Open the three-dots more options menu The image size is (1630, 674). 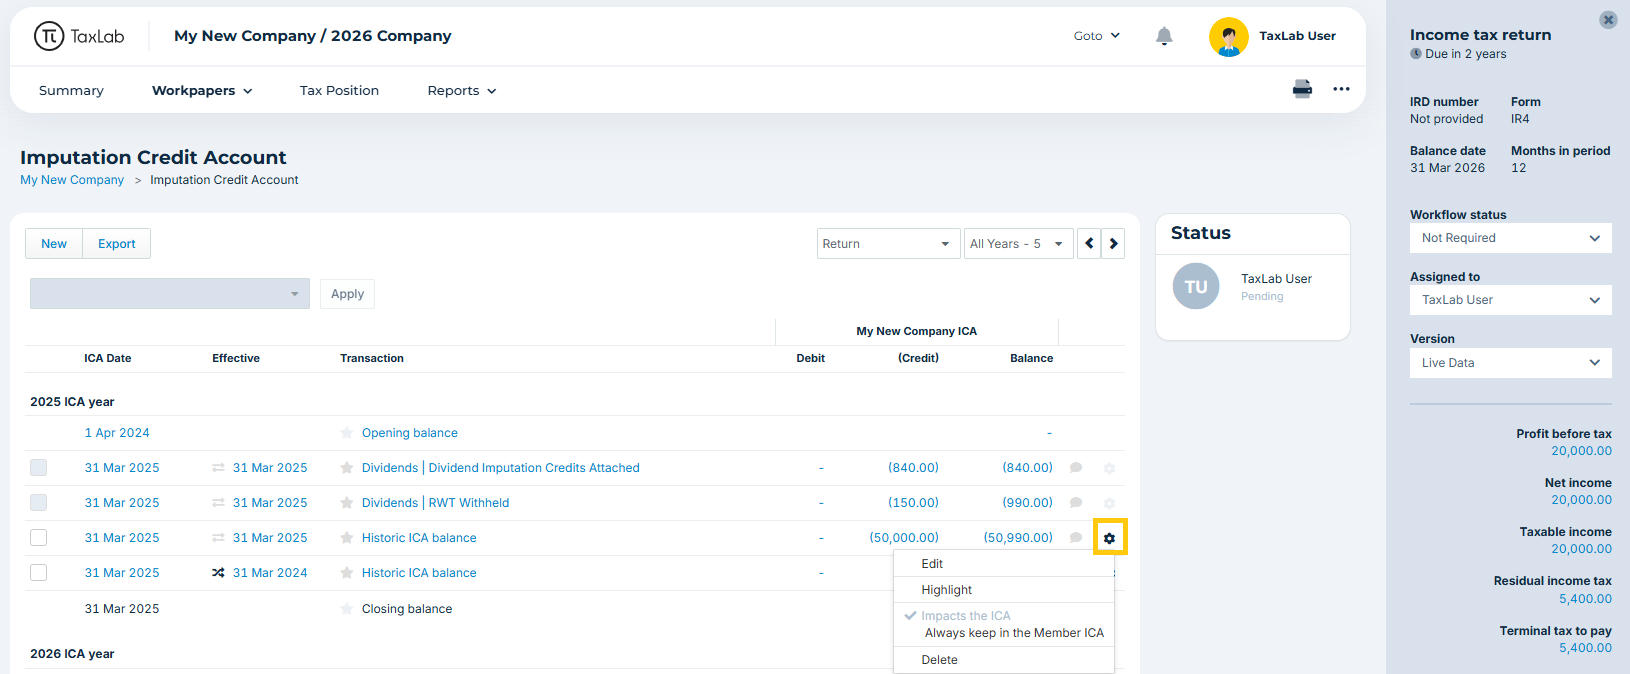pos(1341,89)
